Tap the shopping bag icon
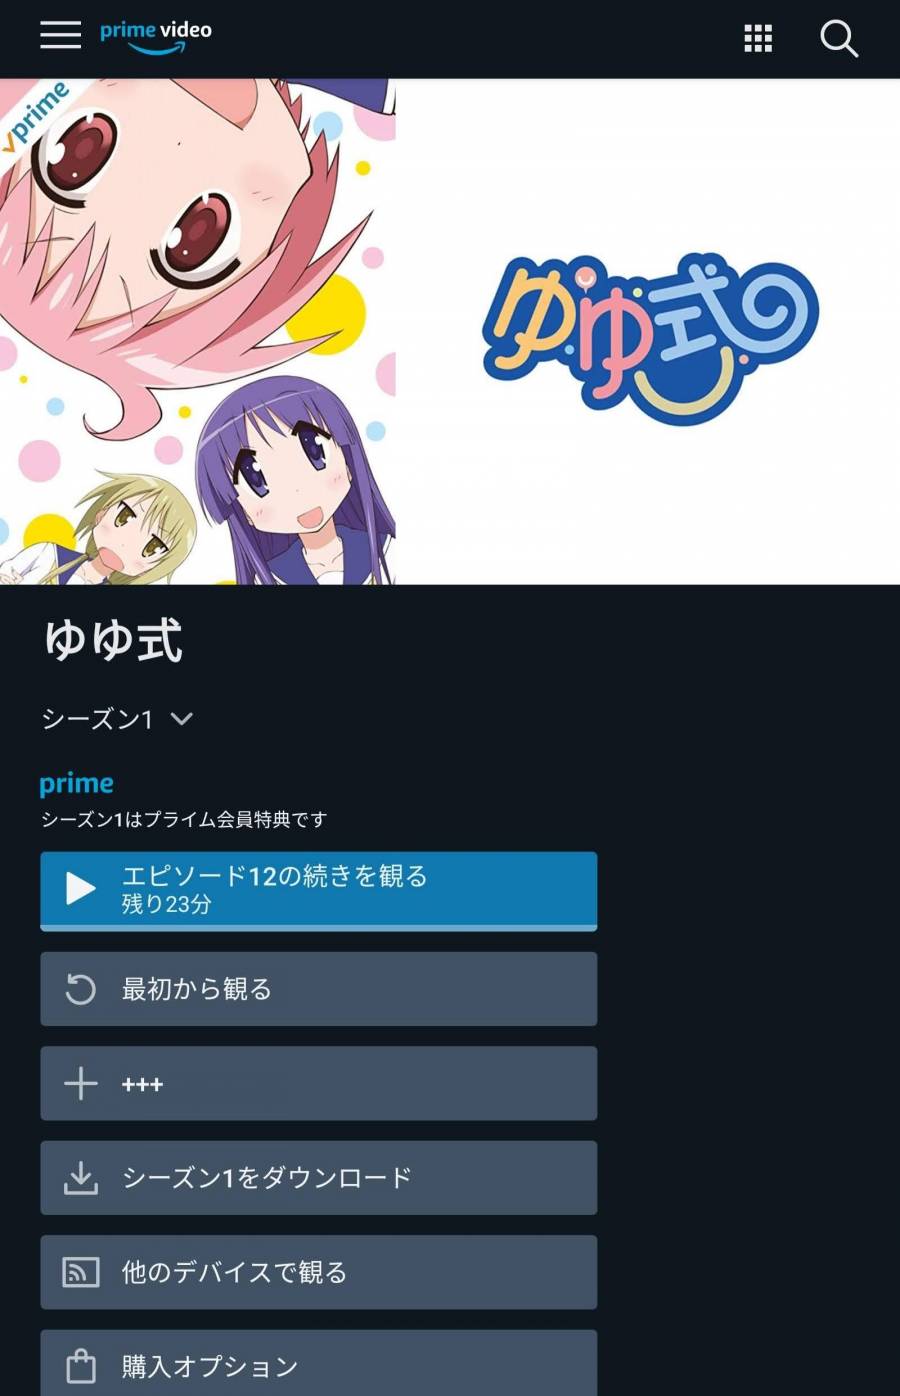Viewport: 900px width, 1396px height. coord(80,1365)
